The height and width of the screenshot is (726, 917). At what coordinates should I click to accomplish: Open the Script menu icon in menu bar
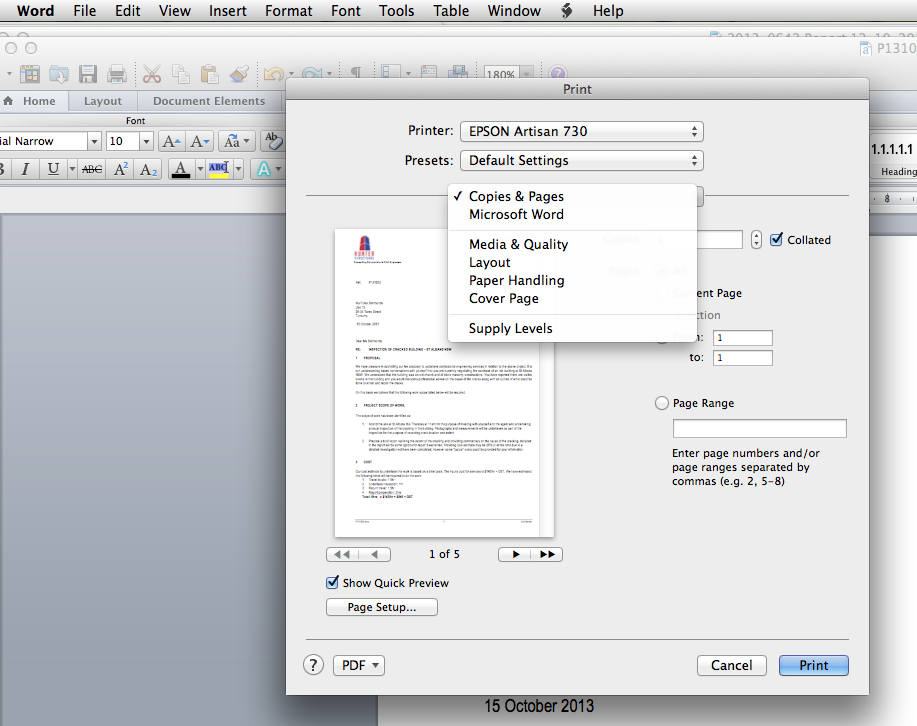pos(567,11)
